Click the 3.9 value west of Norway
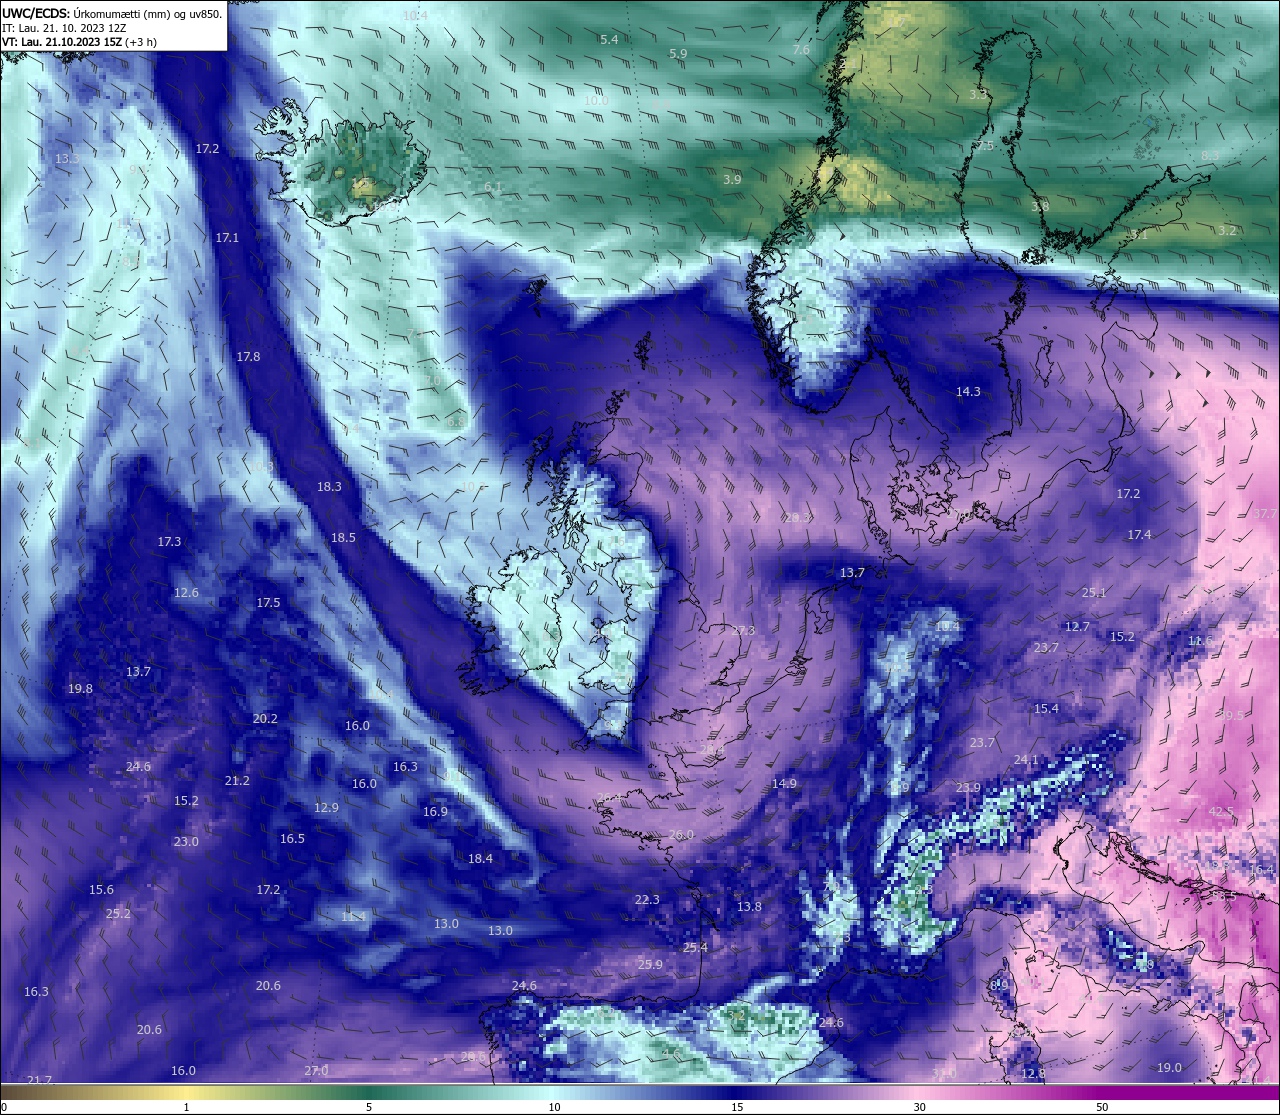Image resolution: width=1280 pixels, height=1115 pixels. pyautogui.click(x=732, y=180)
